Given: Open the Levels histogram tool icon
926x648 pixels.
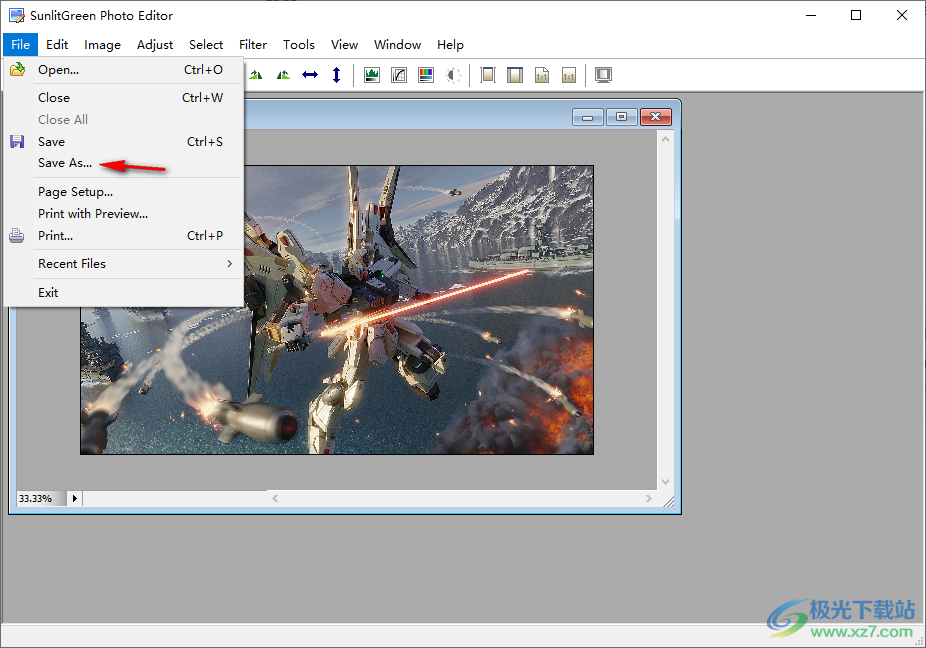Looking at the screenshot, I should [x=372, y=75].
